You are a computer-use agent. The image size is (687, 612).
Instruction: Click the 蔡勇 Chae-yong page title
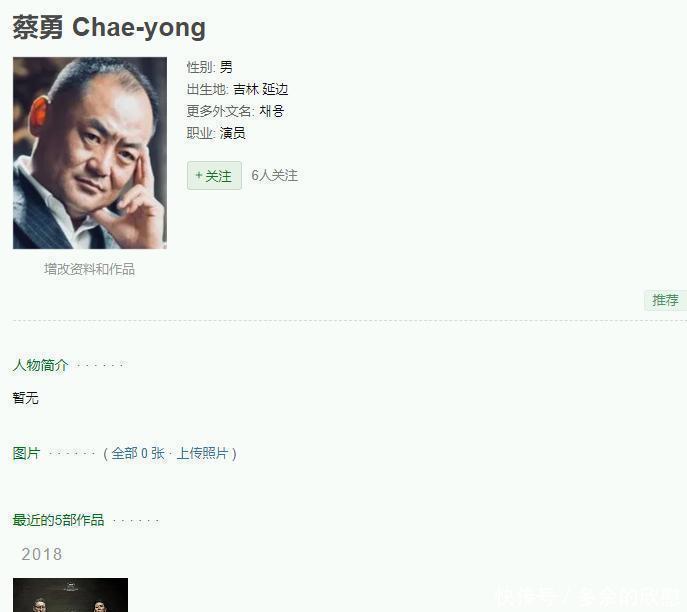(109, 28)
